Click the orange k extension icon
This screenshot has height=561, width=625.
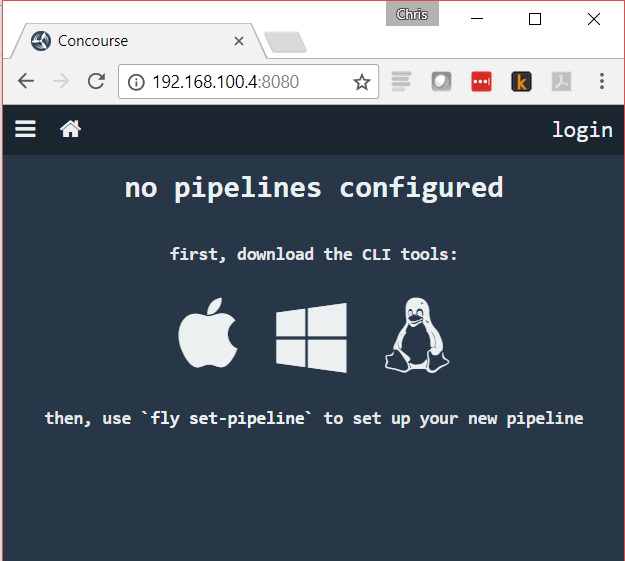pyautogui.click(x=521, y=82)
